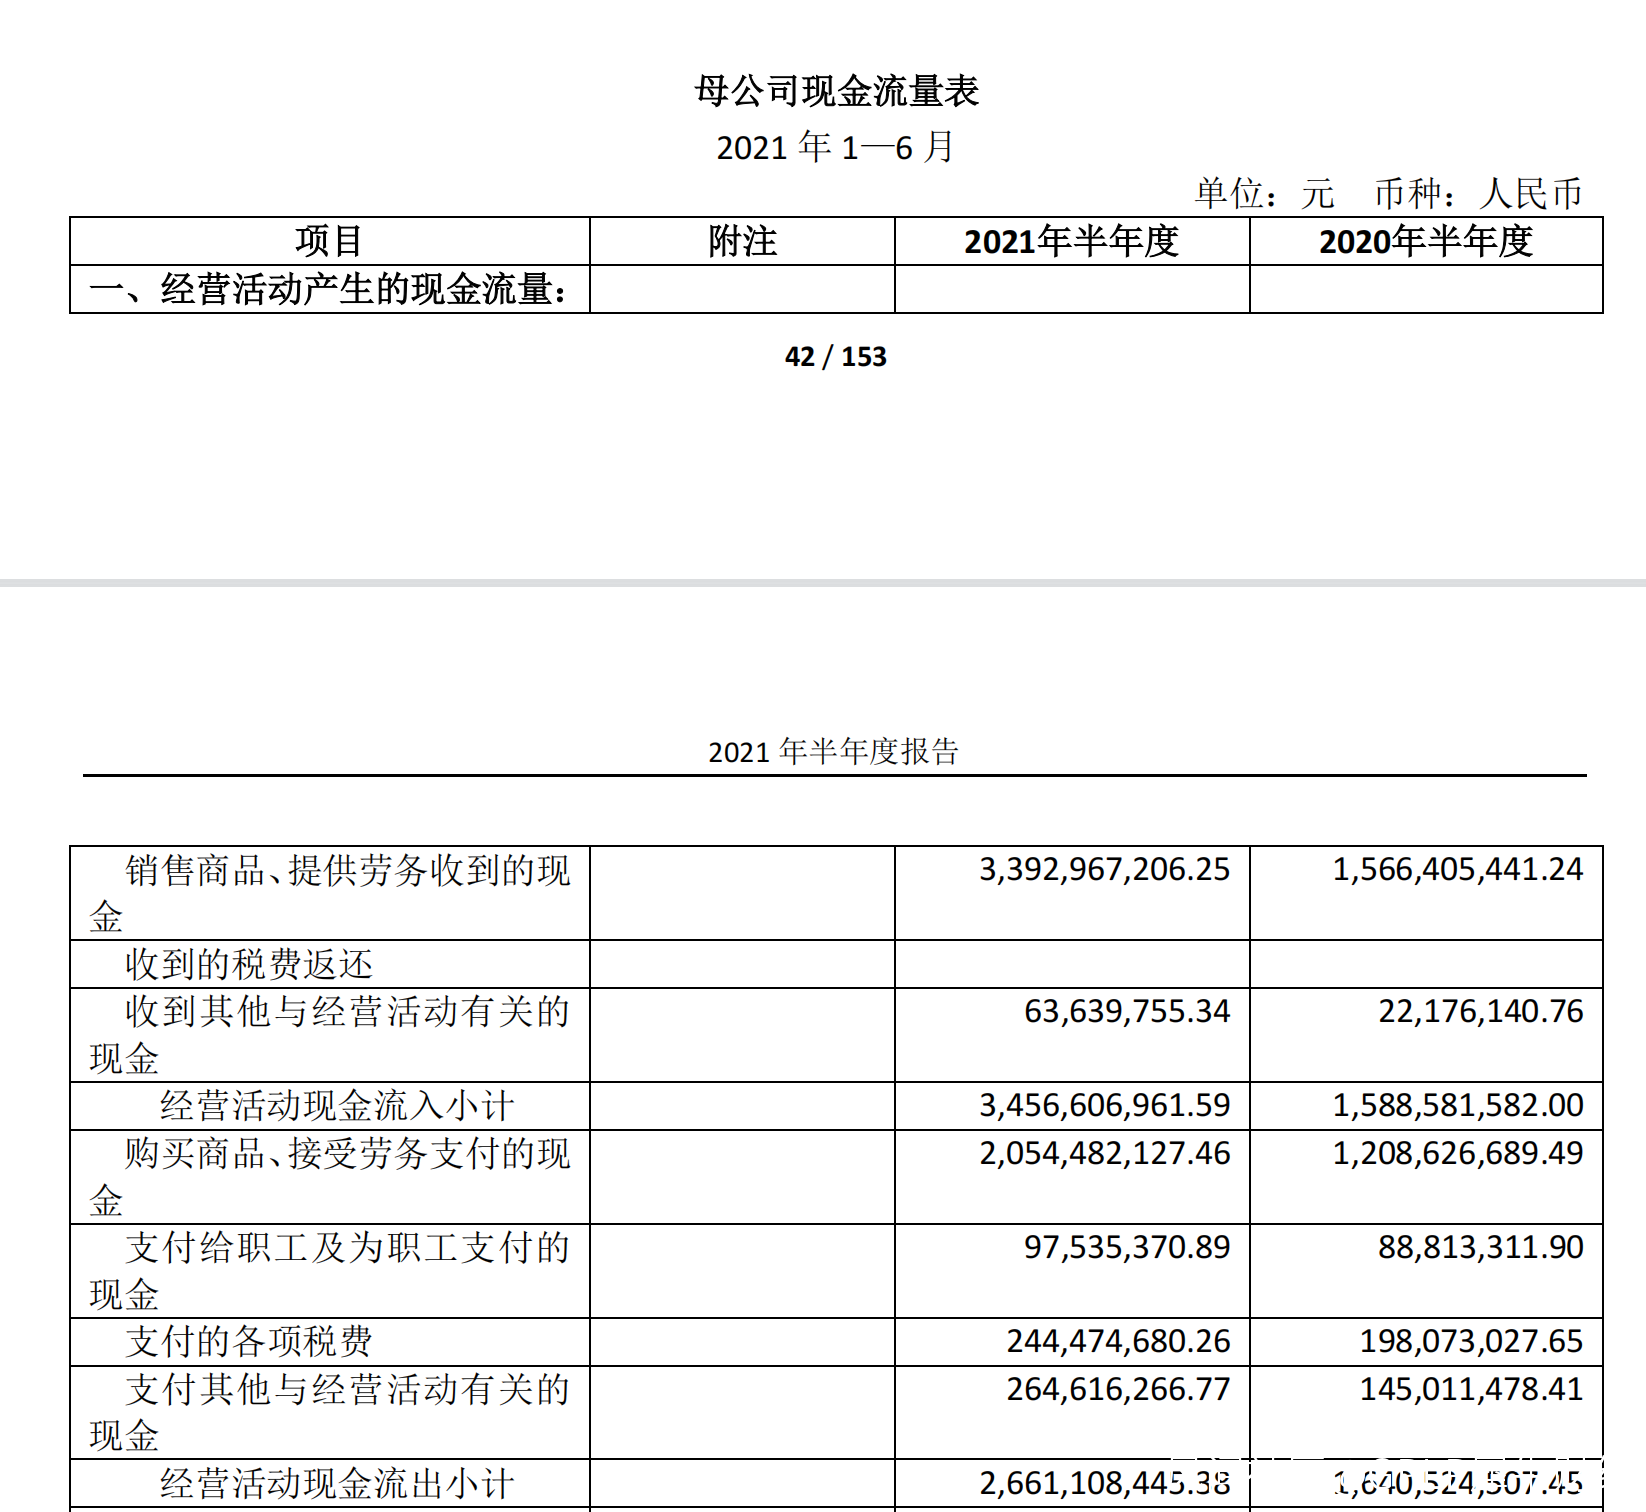
Task: Select the value 3,392,967,206.25
Action: tap(1104, 869)
